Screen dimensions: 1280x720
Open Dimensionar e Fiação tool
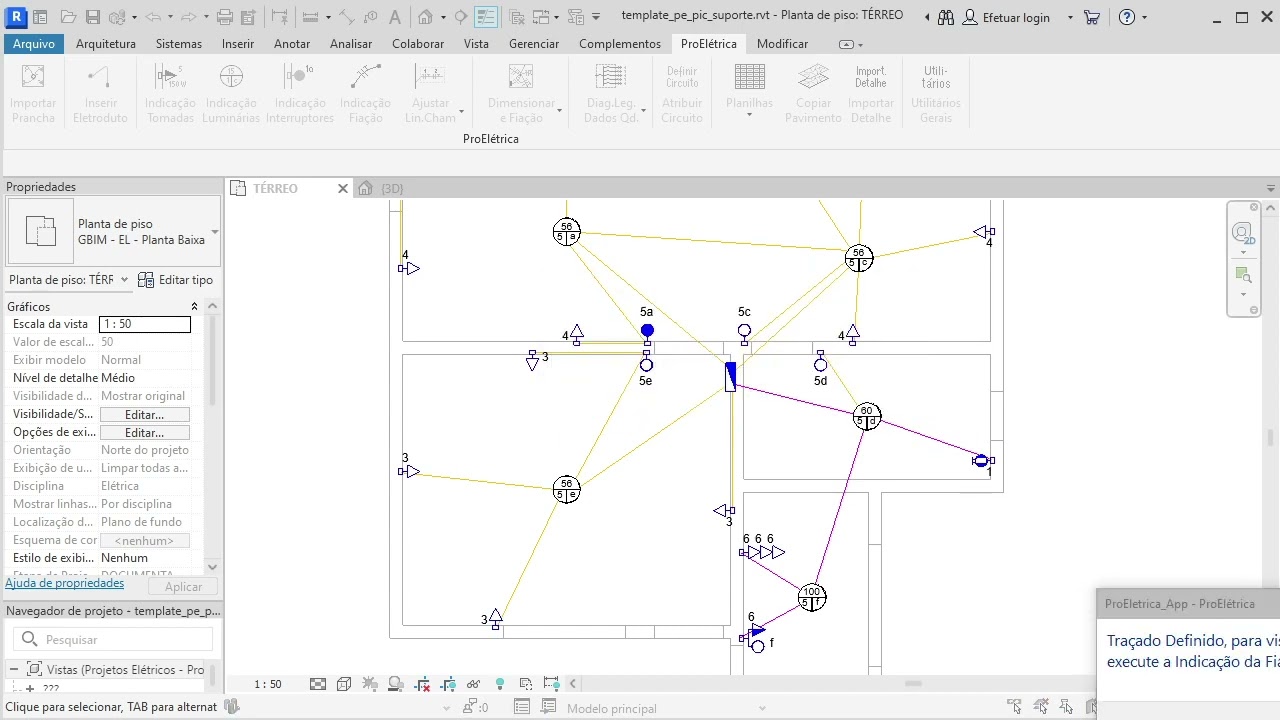pos(521,93)
